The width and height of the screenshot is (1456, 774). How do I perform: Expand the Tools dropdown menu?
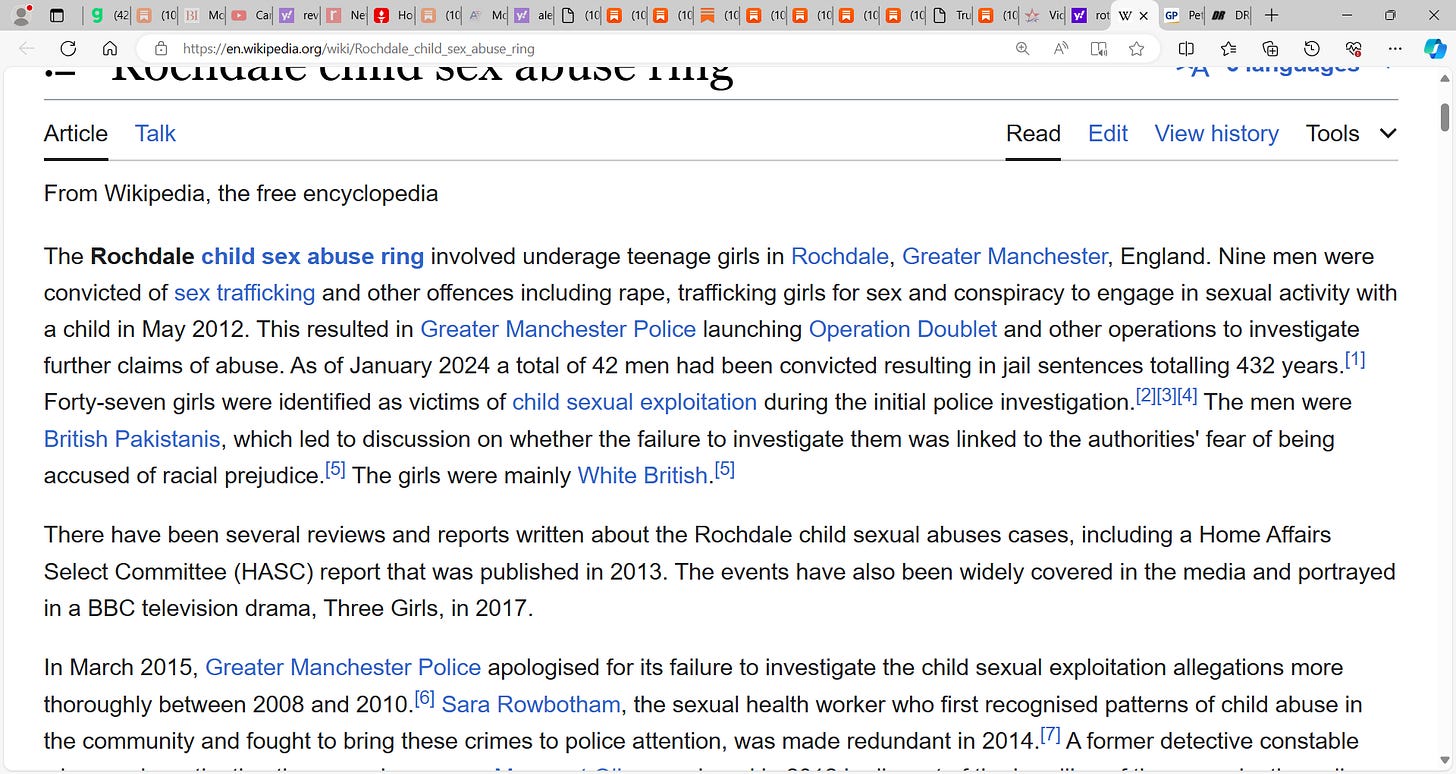(1352, 134)
